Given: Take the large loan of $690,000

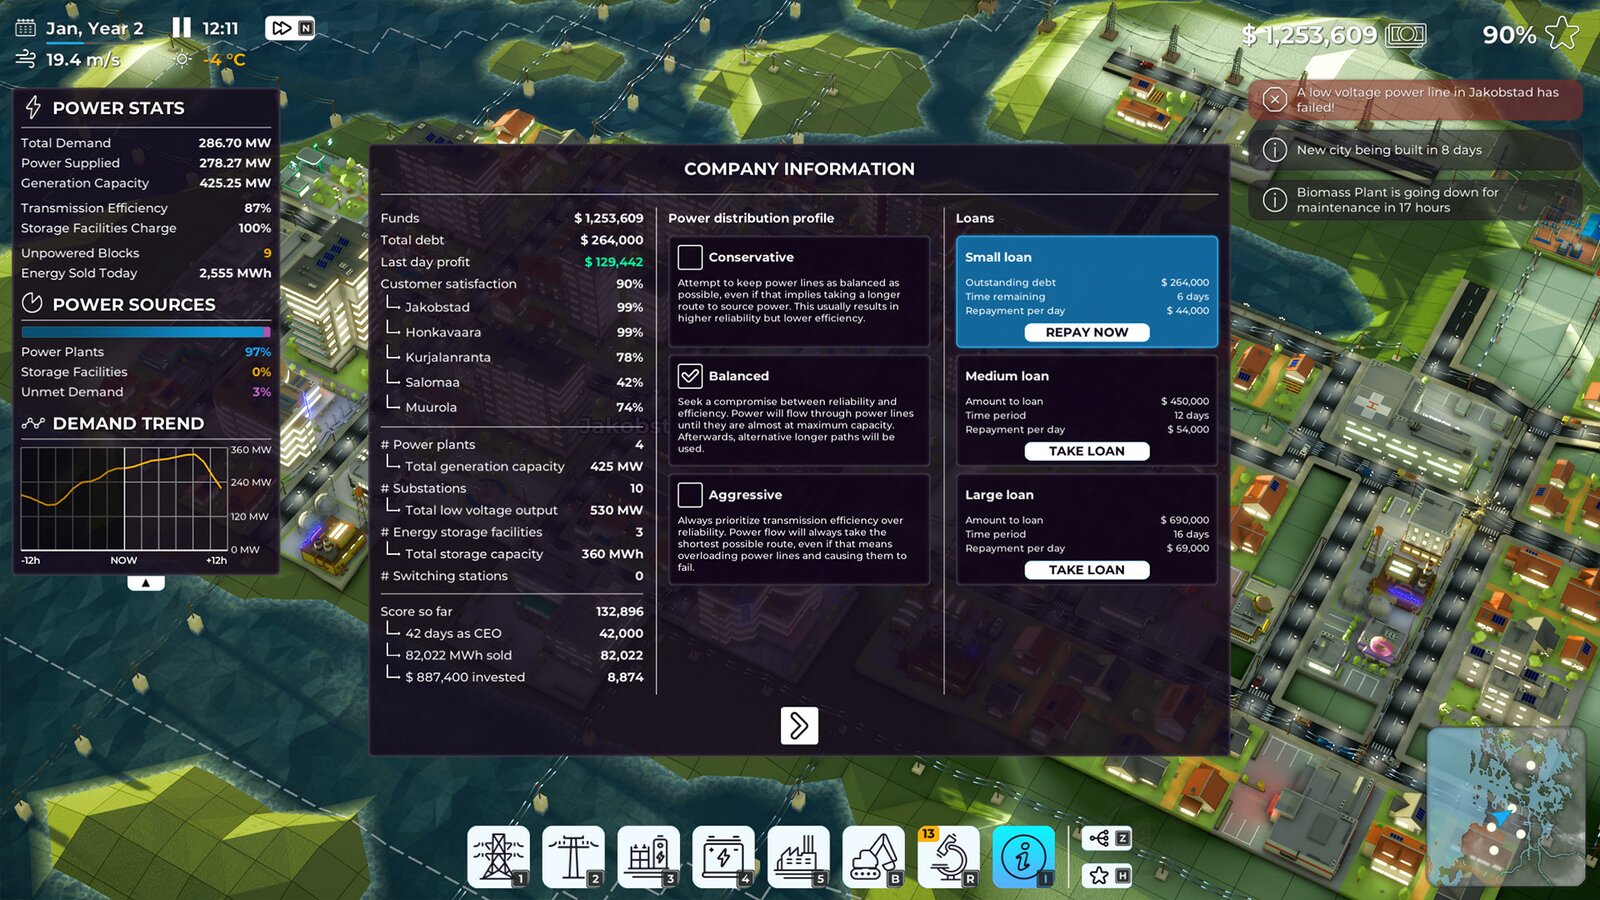Looking at the screenshot, I should point(1086,570).
